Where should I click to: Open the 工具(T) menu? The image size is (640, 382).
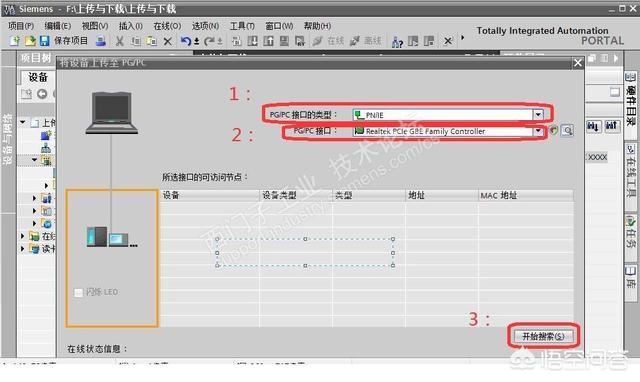(242, 26)
